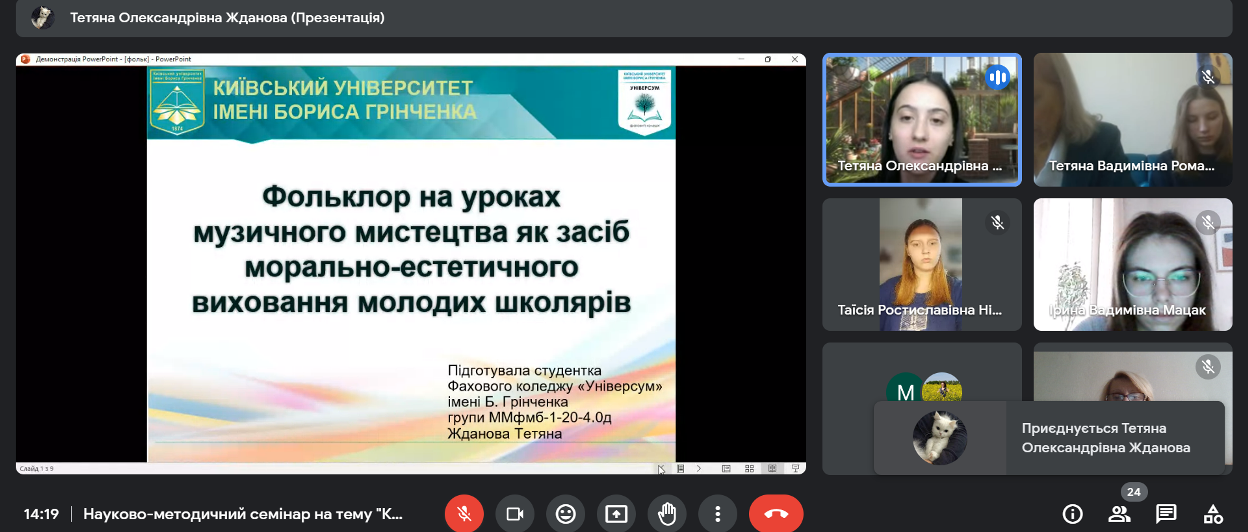
Task: Click the Приєднується Тетяна Жданова join notification
Action: tap(1049, 438)
